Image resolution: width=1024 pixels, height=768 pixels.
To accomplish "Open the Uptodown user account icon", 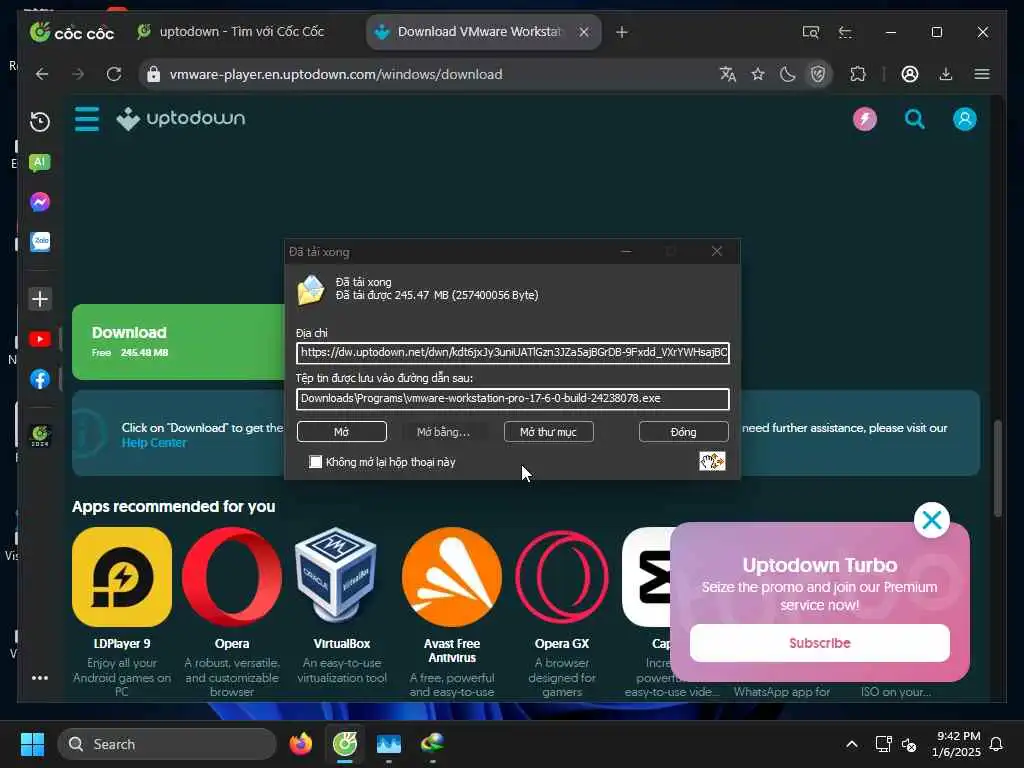I will coord(965,119).
